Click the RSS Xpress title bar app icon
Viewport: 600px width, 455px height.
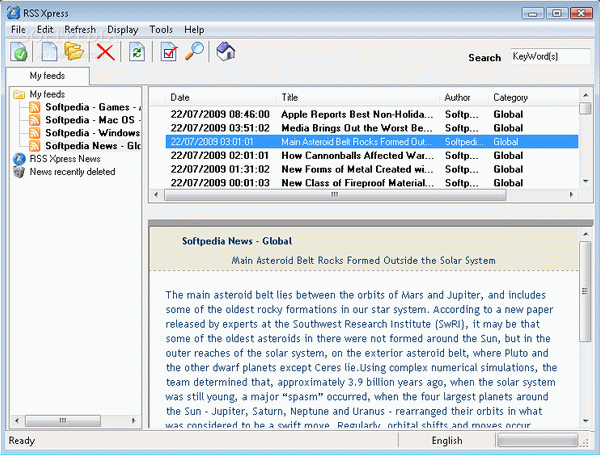[13, 13]
